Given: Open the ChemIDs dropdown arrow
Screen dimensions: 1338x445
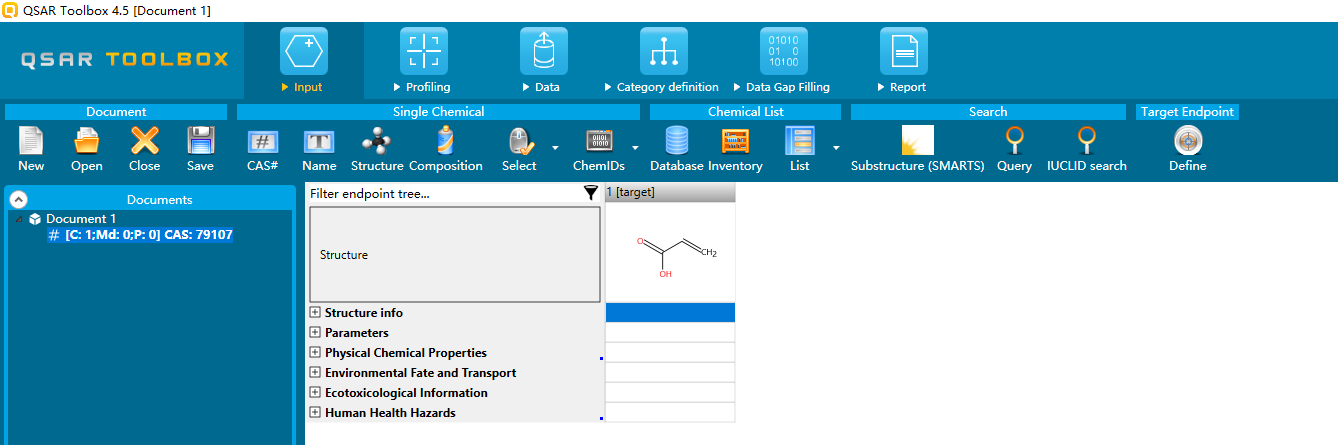Looking at the screenshot, I should [634, 147].
